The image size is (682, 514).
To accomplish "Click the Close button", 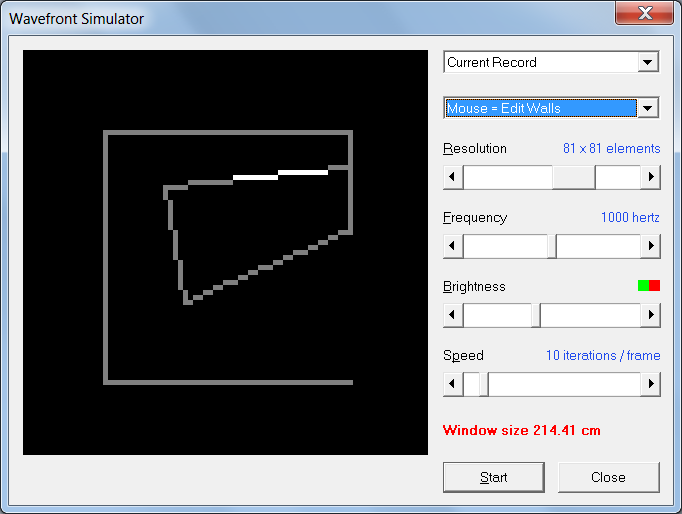I will 608,477.
